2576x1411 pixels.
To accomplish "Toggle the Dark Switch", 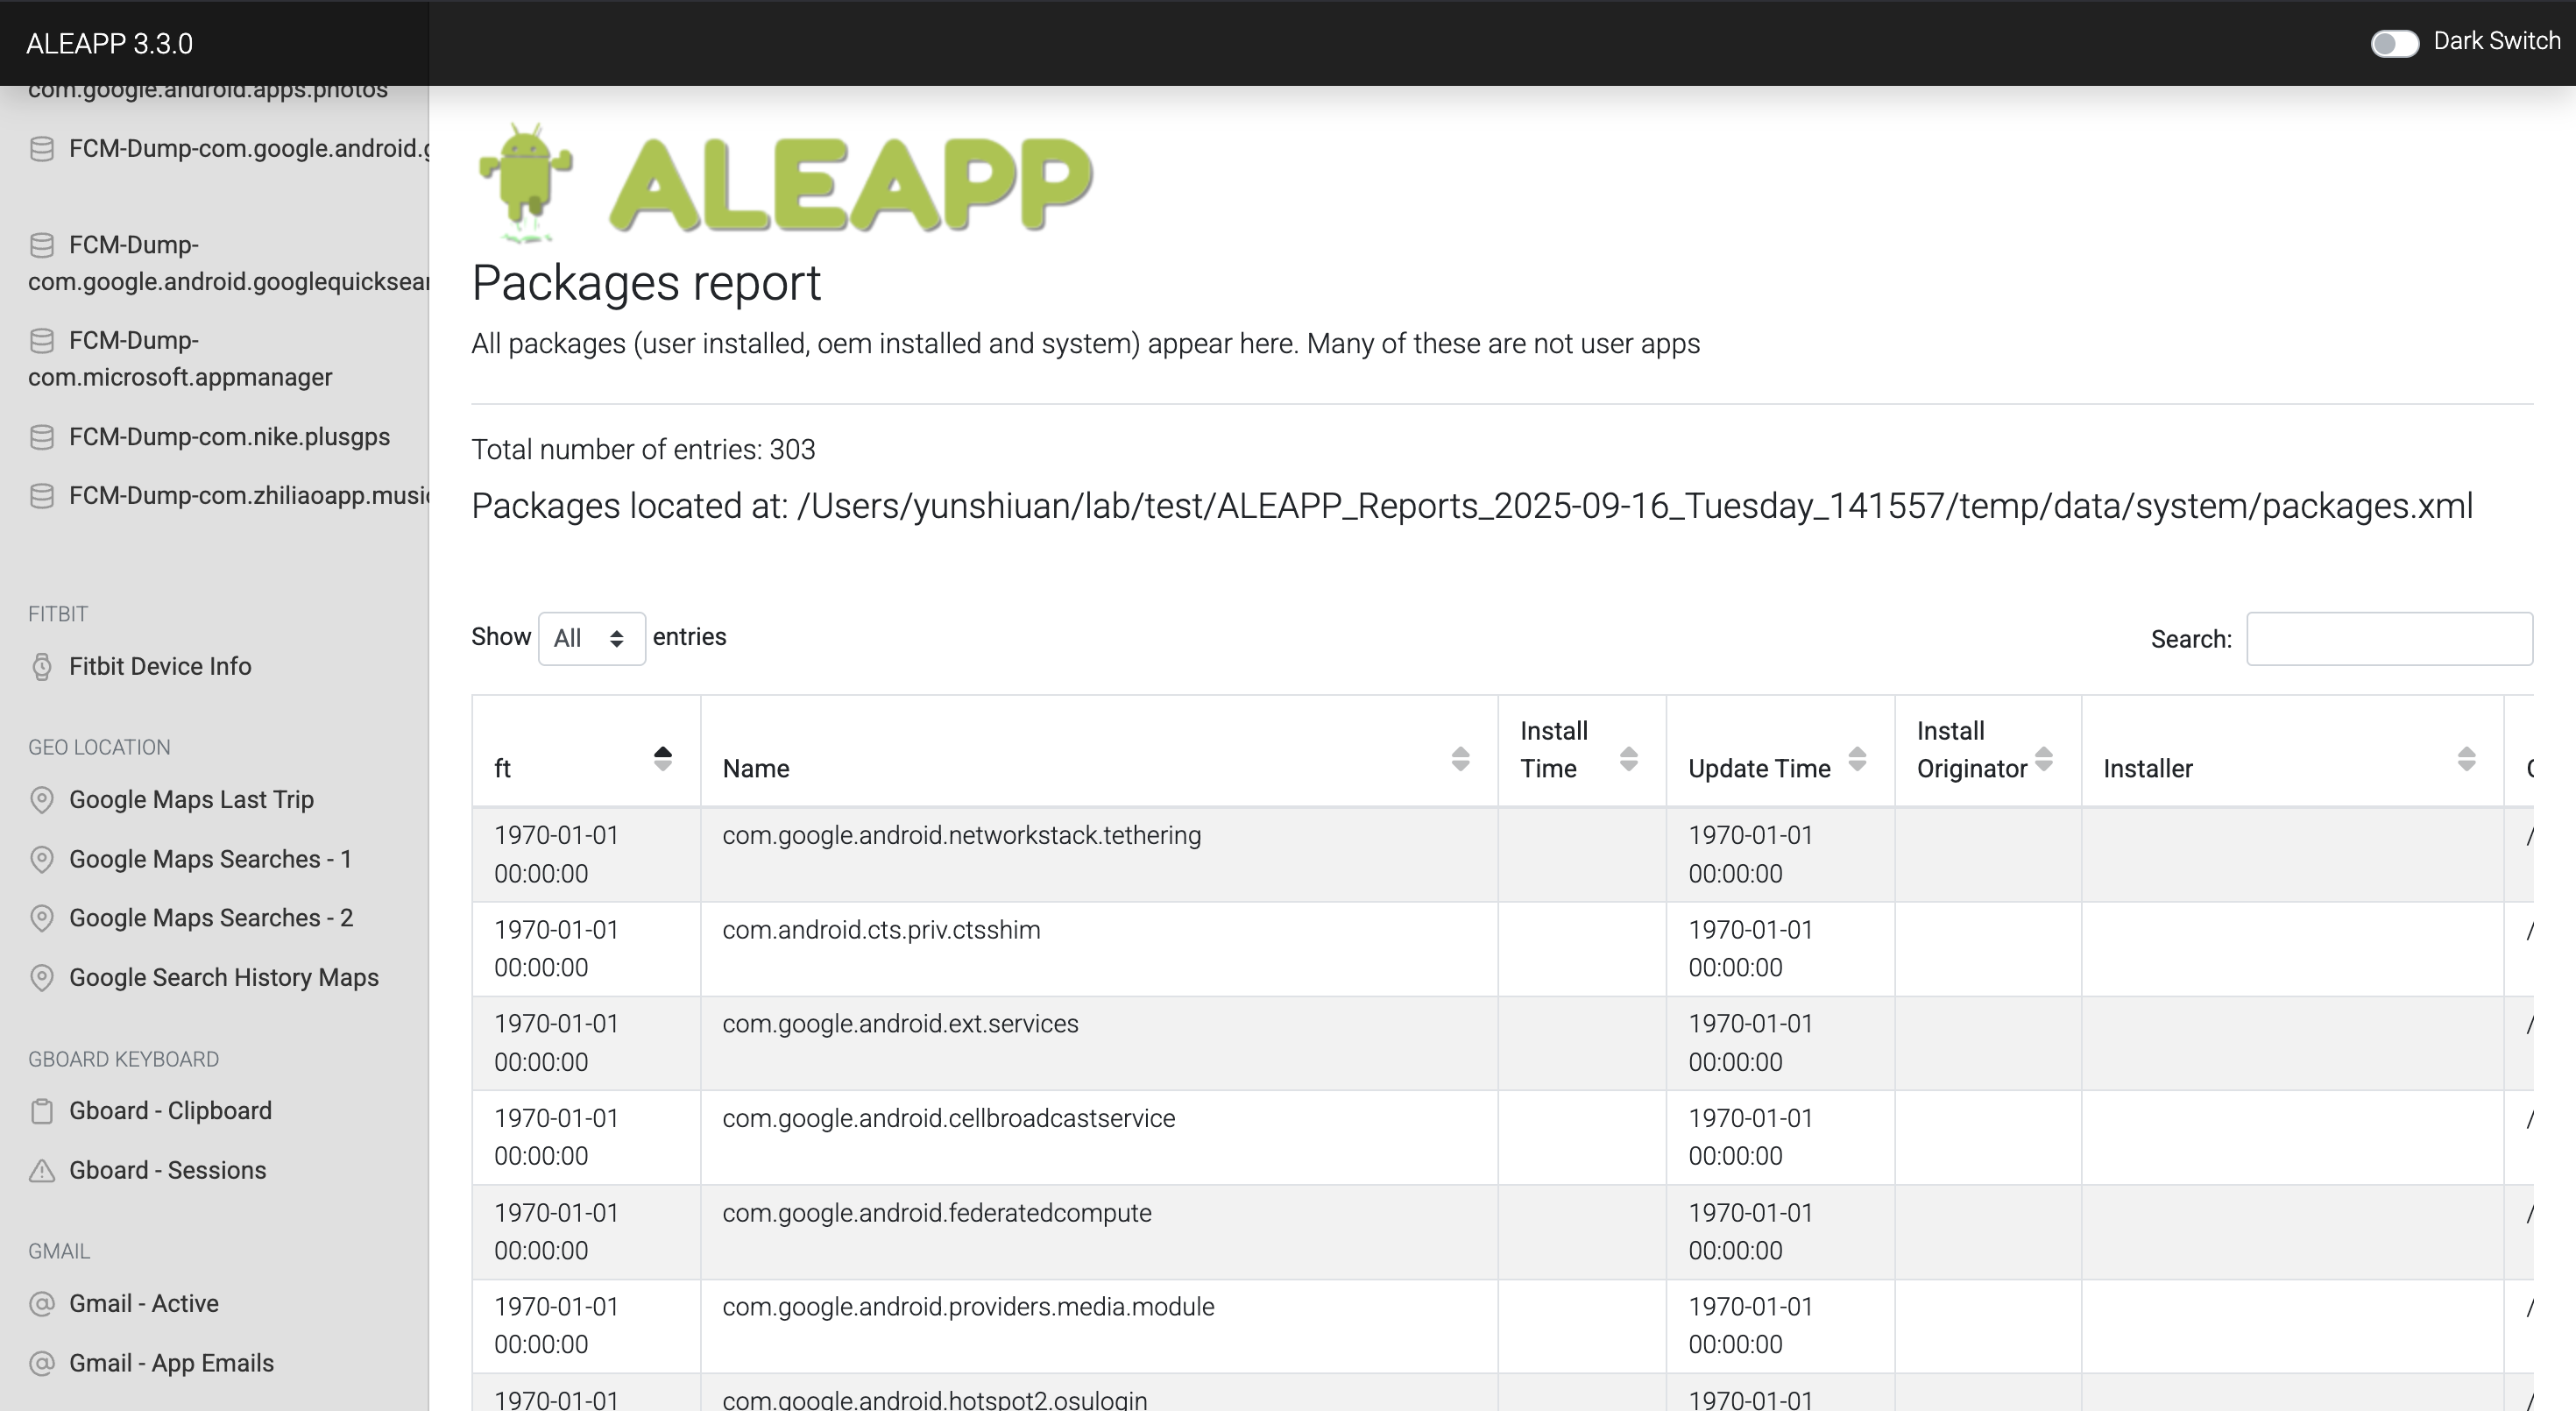I will pos(2394,43).
